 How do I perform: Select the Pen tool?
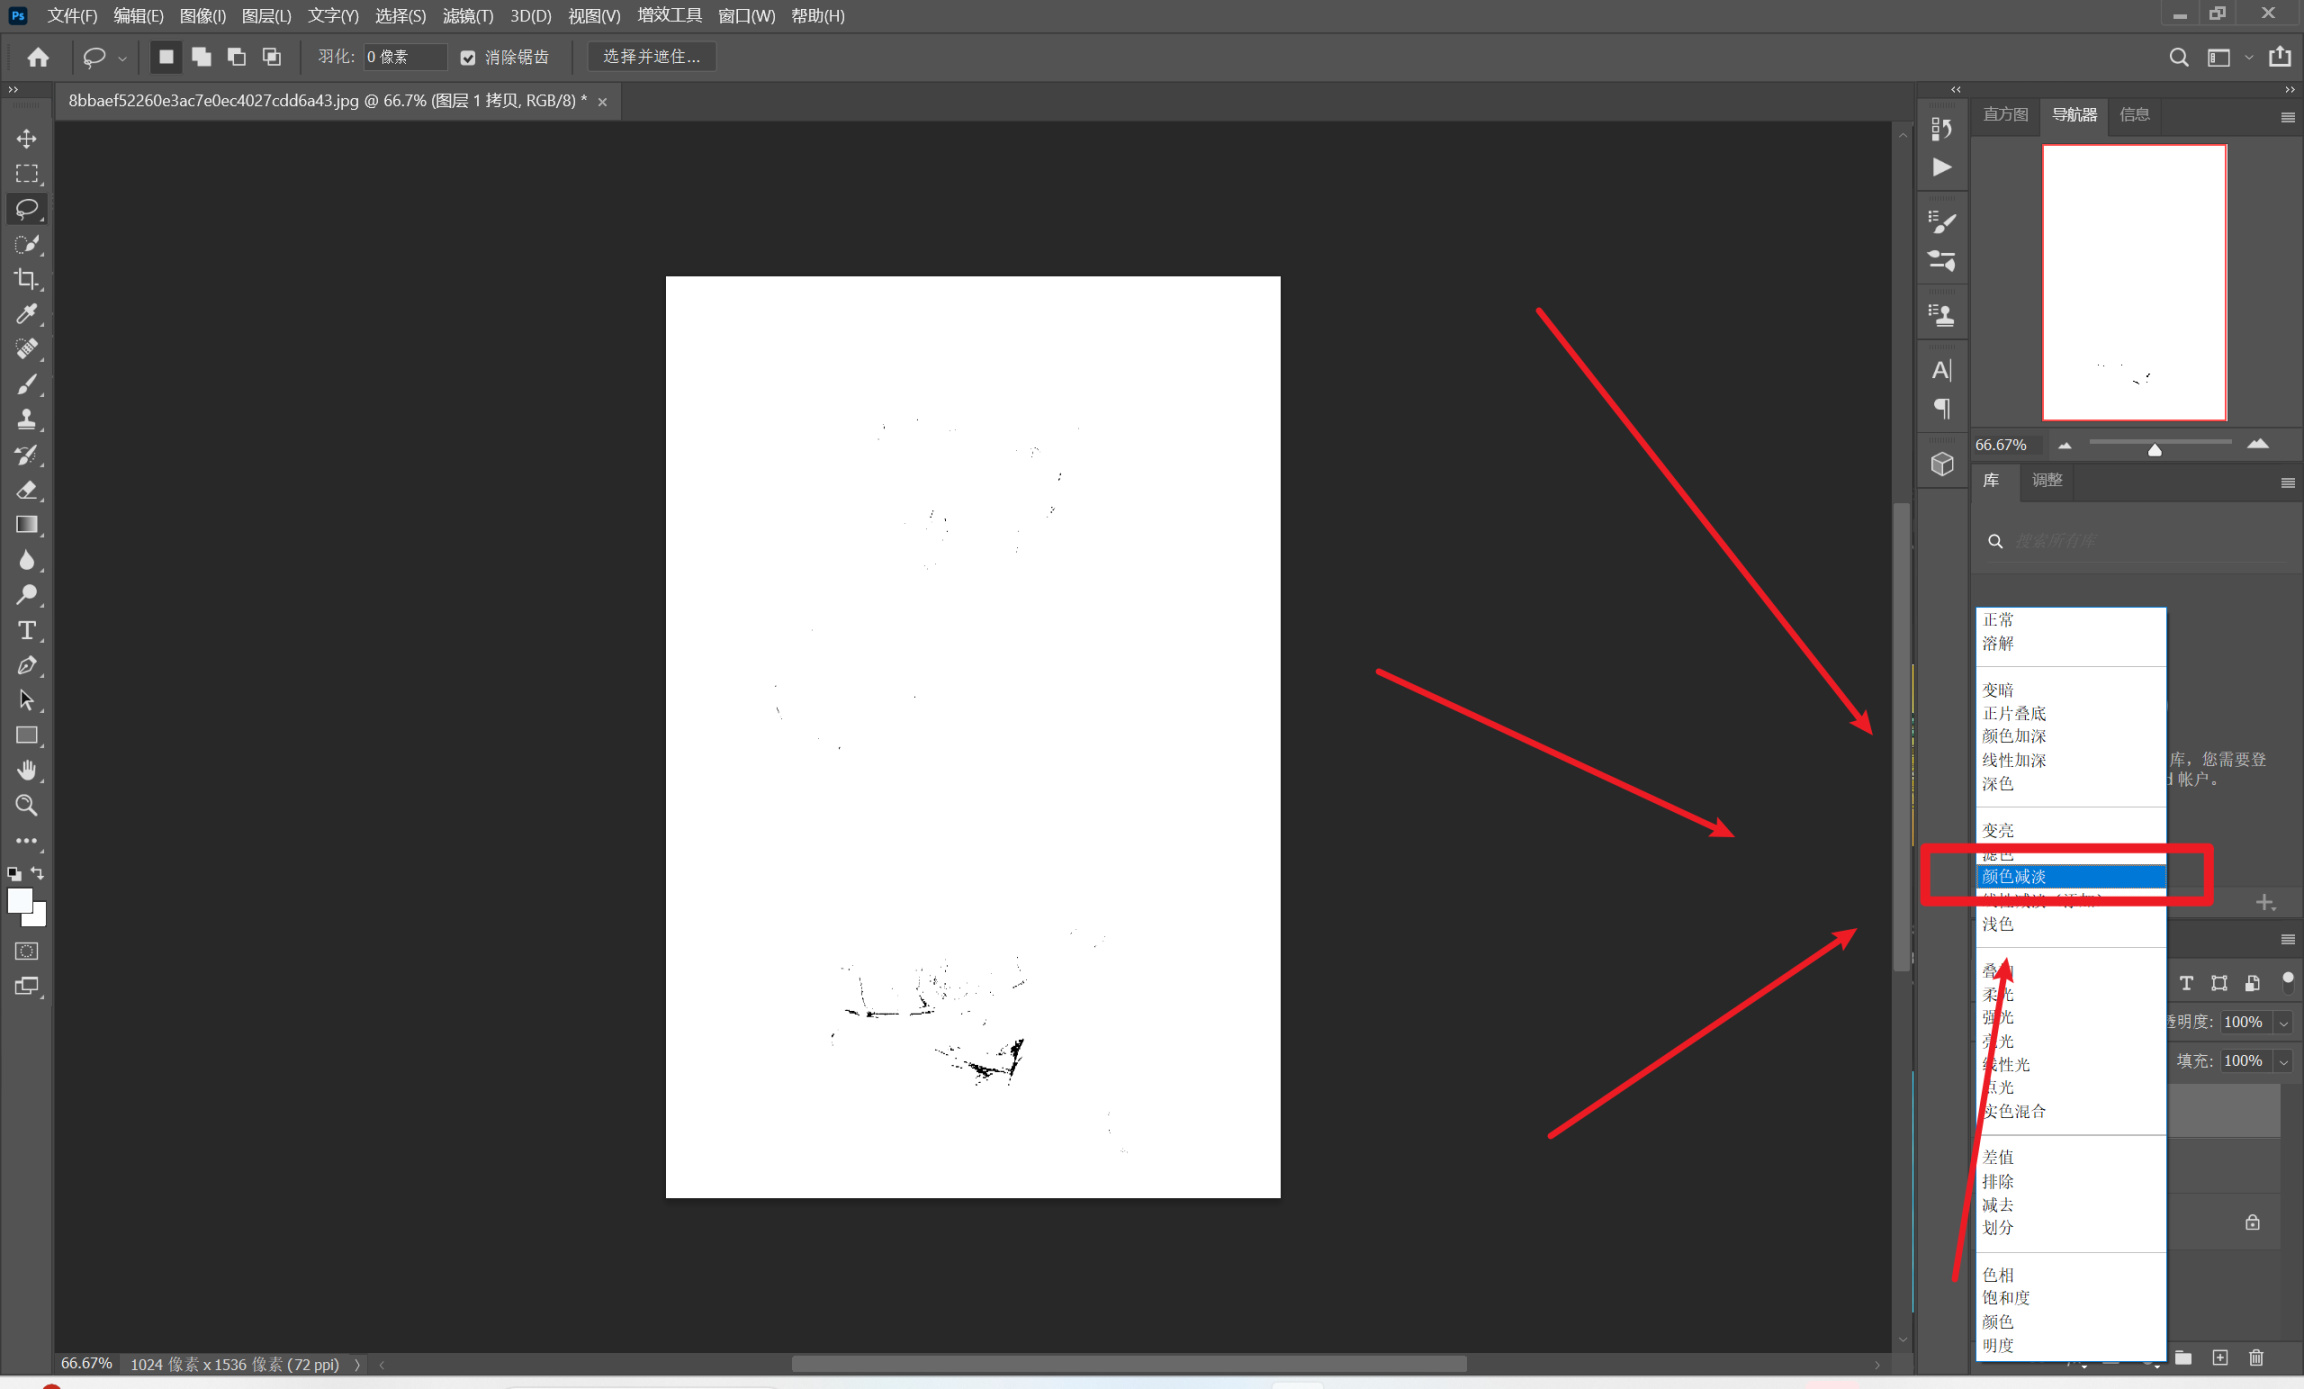click(27, 665)
